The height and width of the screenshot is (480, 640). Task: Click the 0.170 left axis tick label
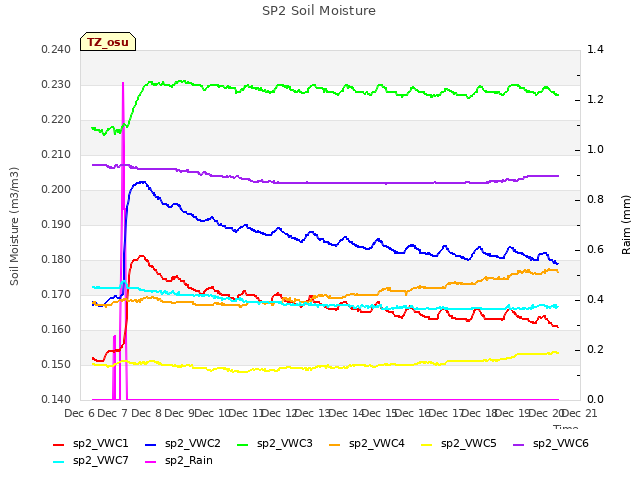point(56,295)
